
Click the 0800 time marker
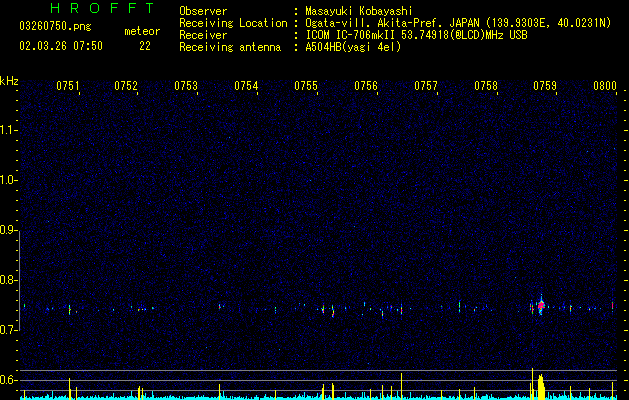(605, 85)
